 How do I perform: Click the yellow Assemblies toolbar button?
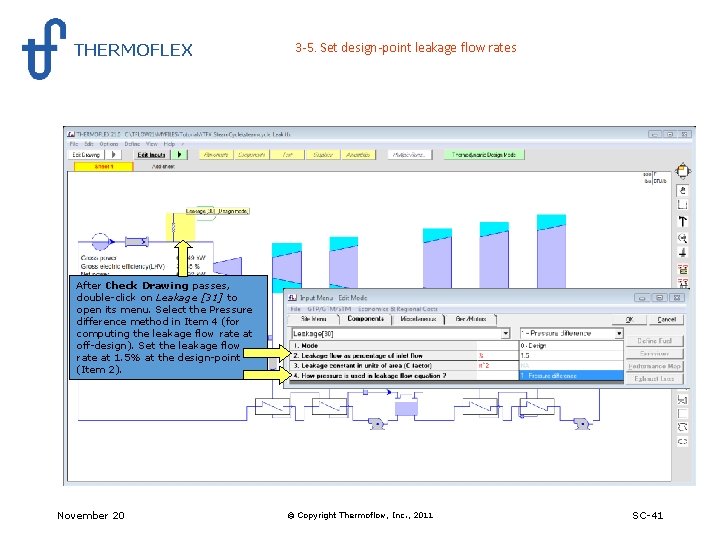(358, 155)
